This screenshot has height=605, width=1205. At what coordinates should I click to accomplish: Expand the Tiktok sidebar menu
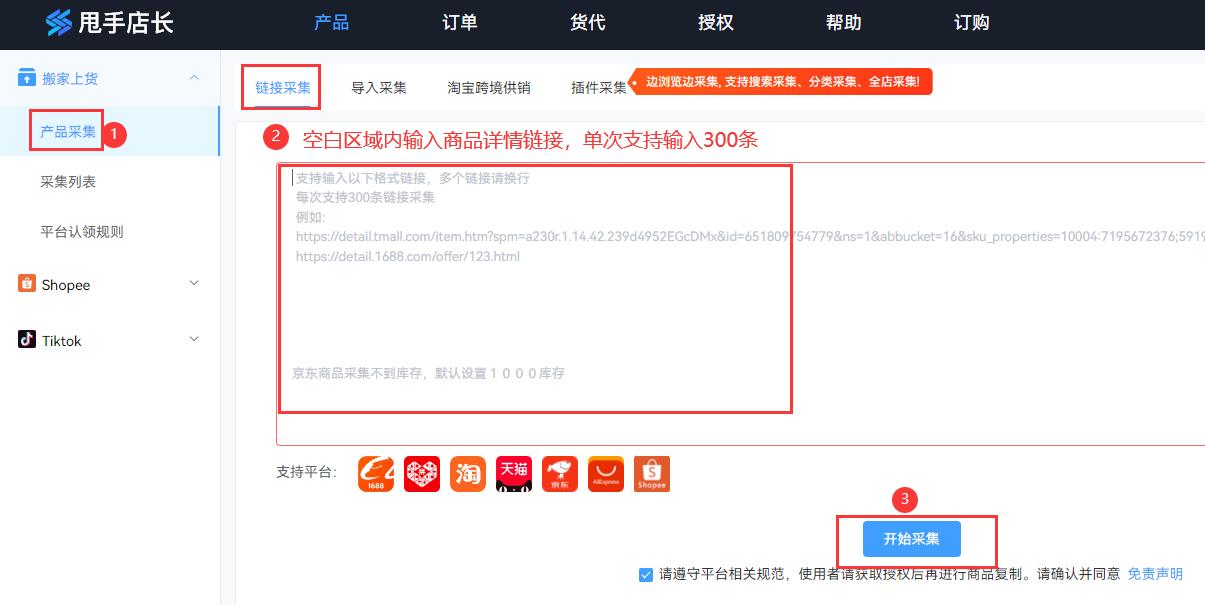click(193, 340)
